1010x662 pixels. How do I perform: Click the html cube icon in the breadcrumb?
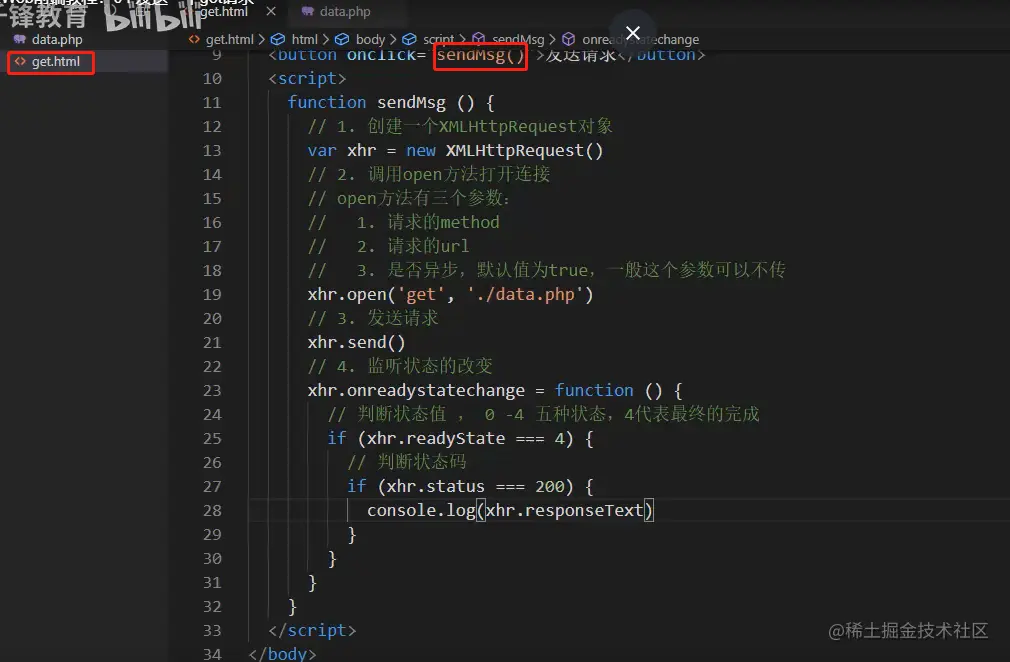[278, 39]
